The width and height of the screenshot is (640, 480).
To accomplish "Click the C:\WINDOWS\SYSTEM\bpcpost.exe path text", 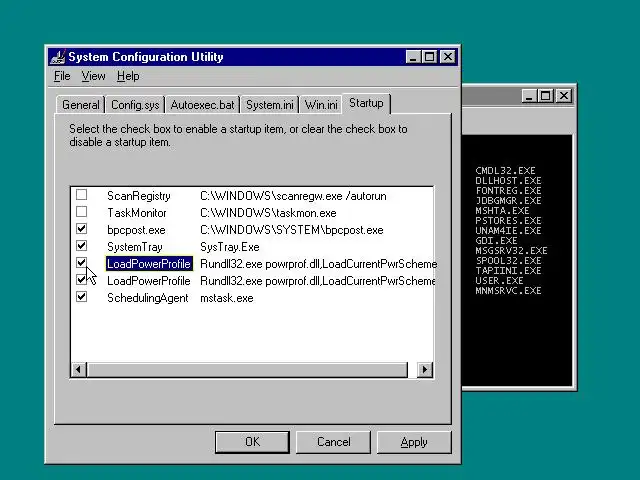I will point(292,230).
